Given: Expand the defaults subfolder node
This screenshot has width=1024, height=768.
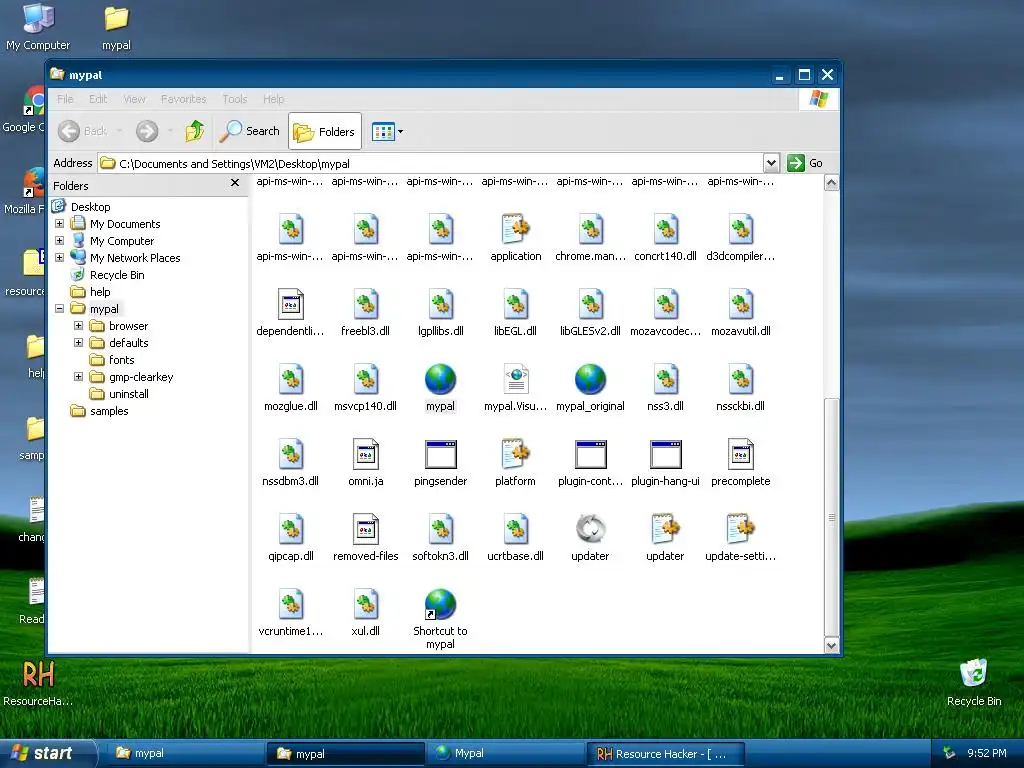Looking at the screenshot, I should pyautogui.click(x=78, y=343).
